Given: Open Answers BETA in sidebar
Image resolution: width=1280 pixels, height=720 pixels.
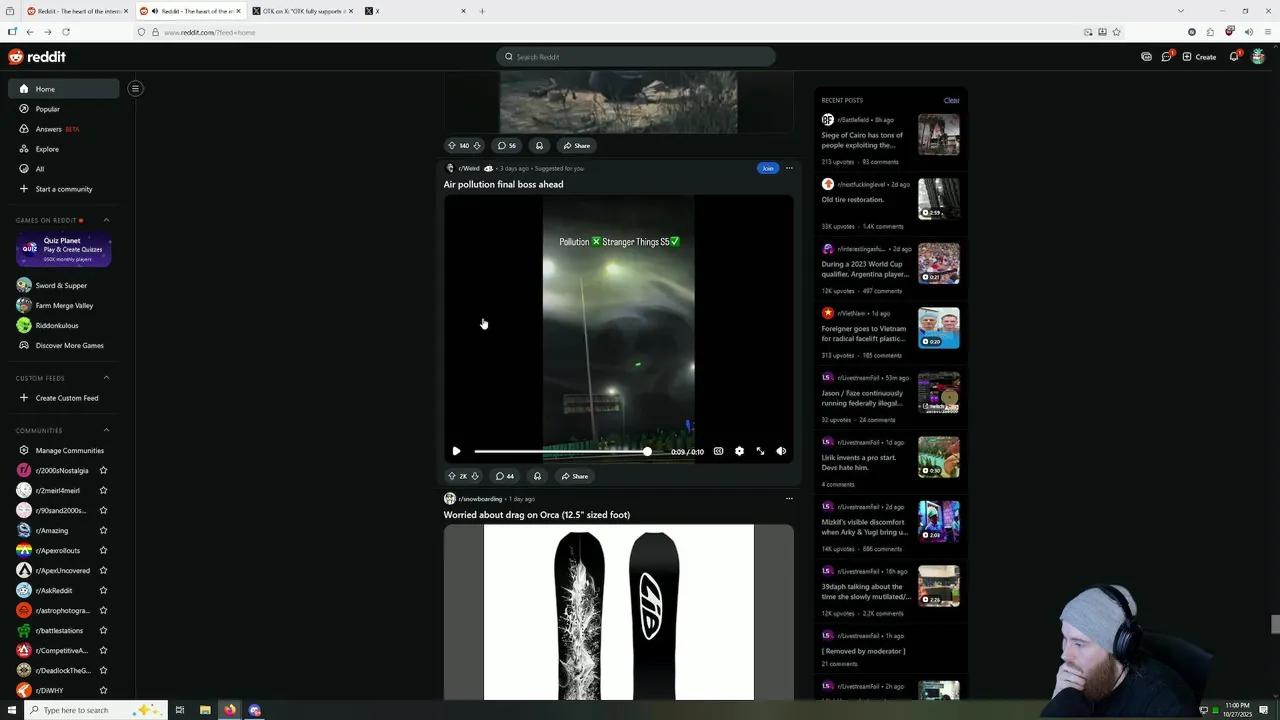Looking at the screenshot, I should [x=64, y=129].
